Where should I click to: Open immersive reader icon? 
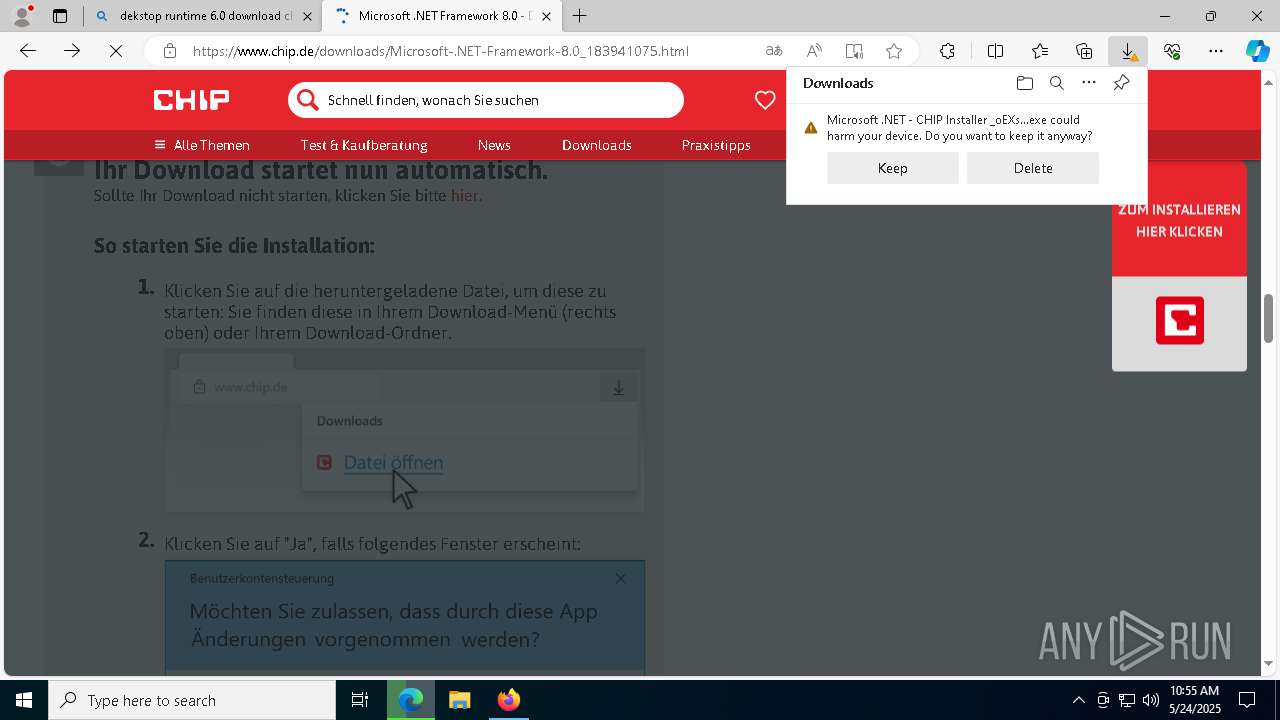click(x=854, y=51)
